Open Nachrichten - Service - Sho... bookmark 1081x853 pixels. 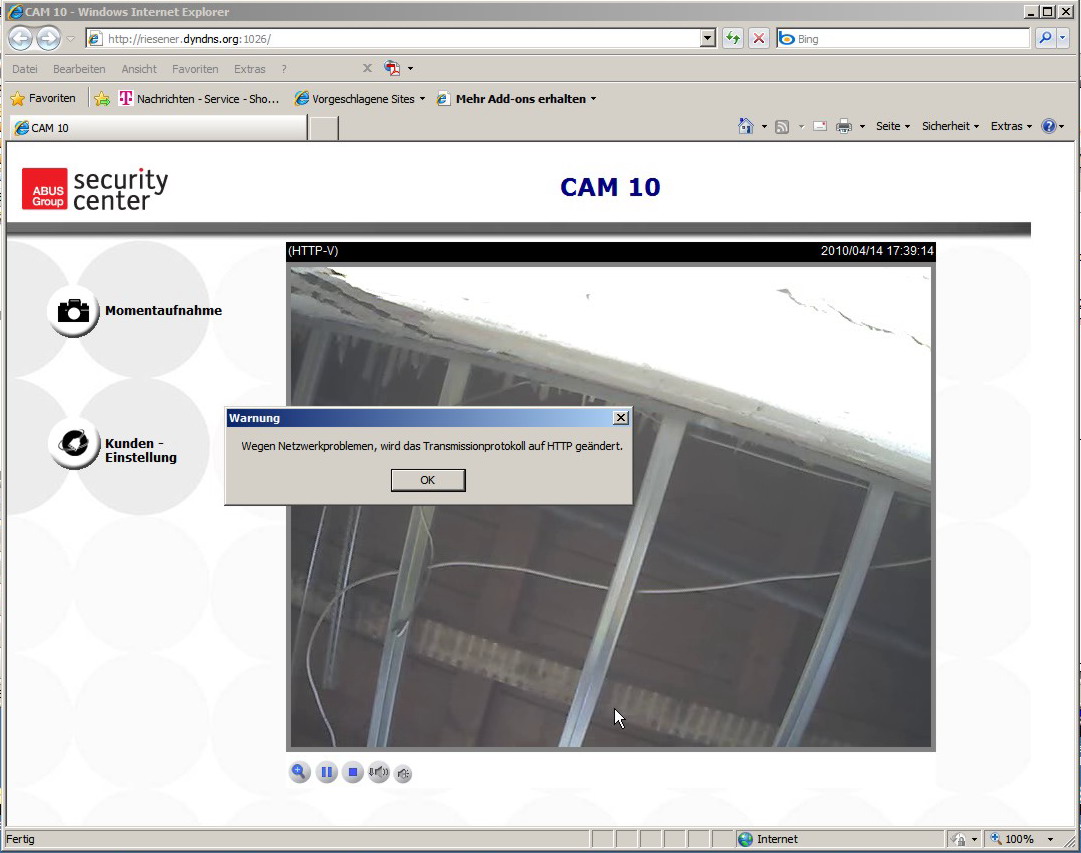coord(199,99)
